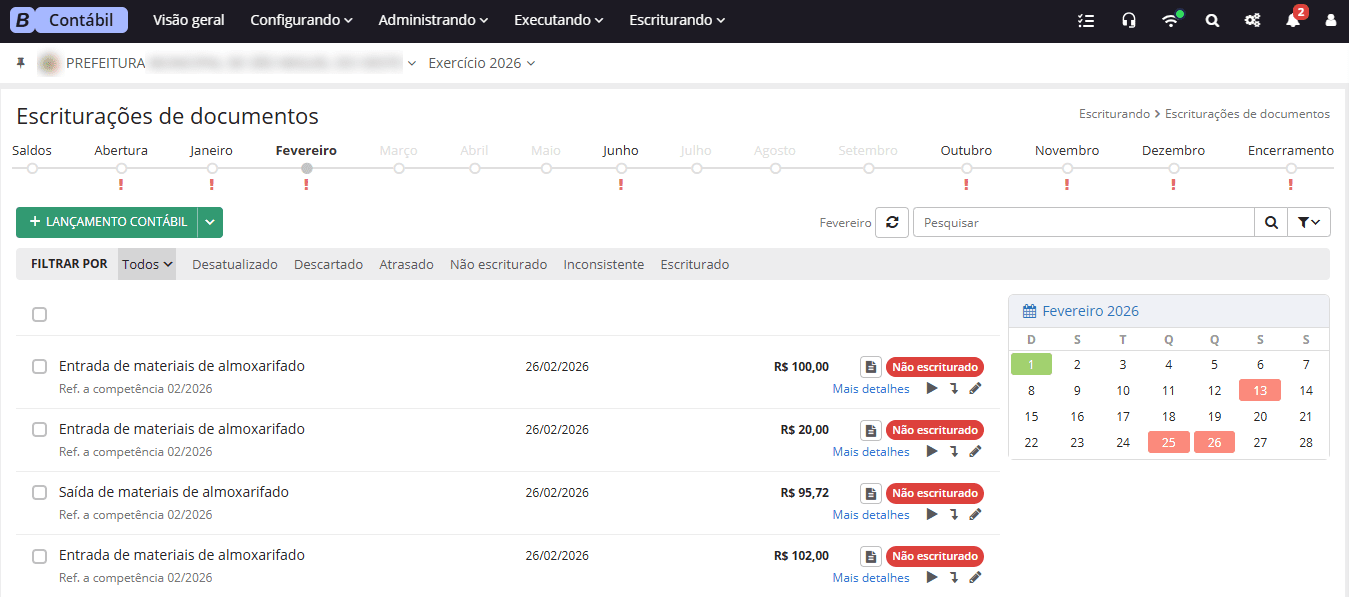Select checkbox of the R$ 102,00 entry

point(39,556)
